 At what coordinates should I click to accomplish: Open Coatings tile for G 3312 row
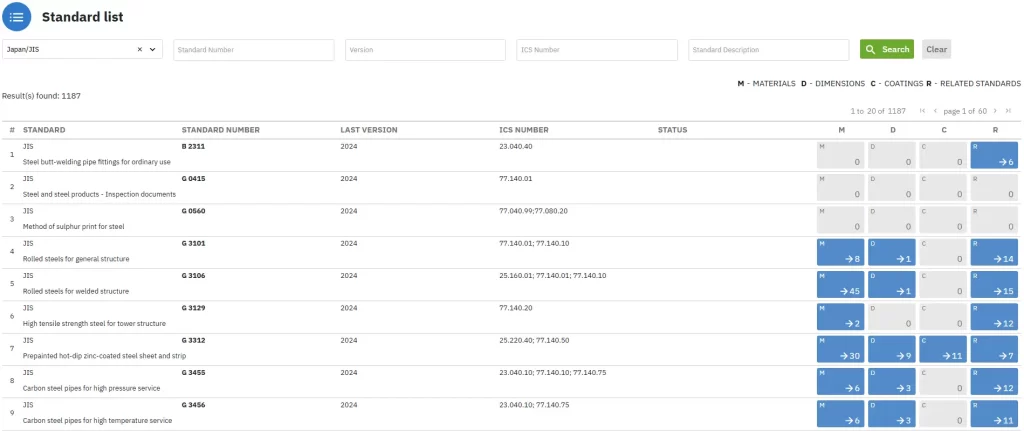point(943,349)
